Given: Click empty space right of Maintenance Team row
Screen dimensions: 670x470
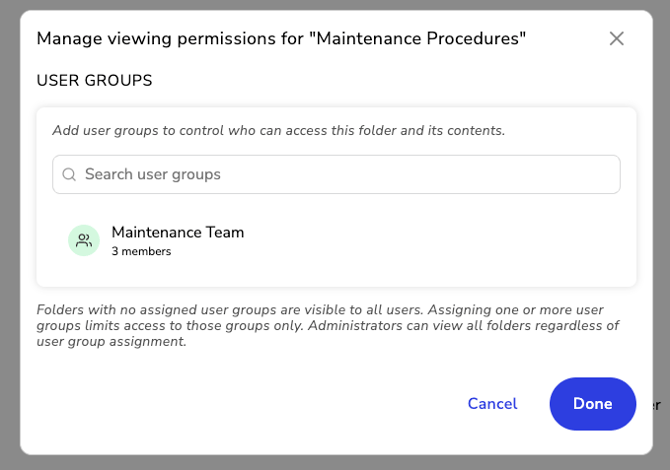Looking at the screenshot, I should (x=450, y=240).
